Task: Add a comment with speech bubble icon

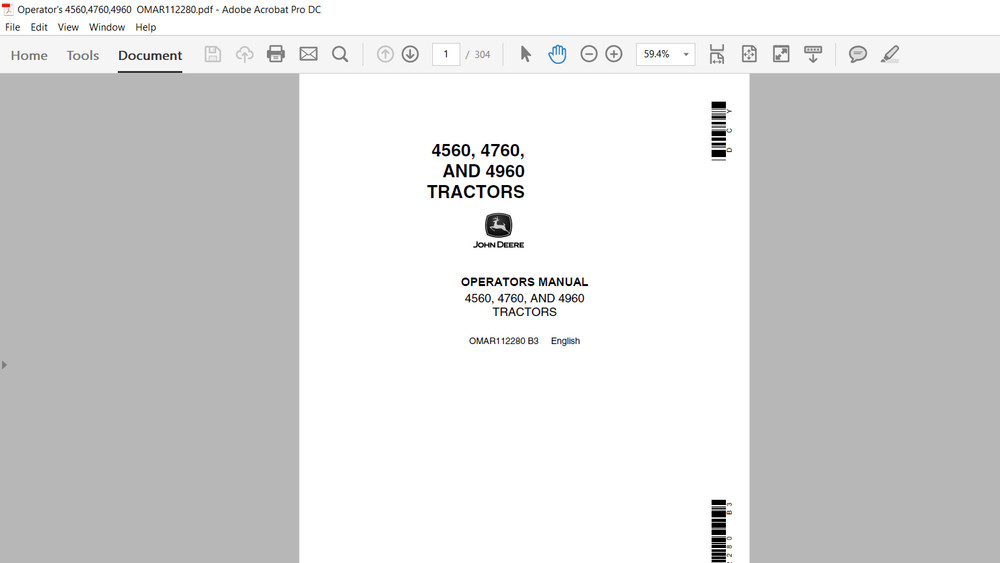Action: 857,54
